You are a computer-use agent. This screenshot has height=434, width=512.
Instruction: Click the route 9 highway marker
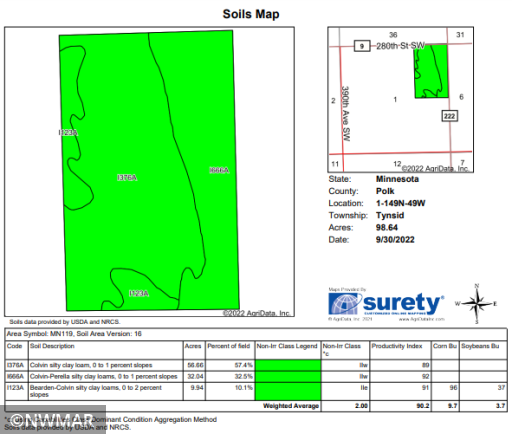362,46
